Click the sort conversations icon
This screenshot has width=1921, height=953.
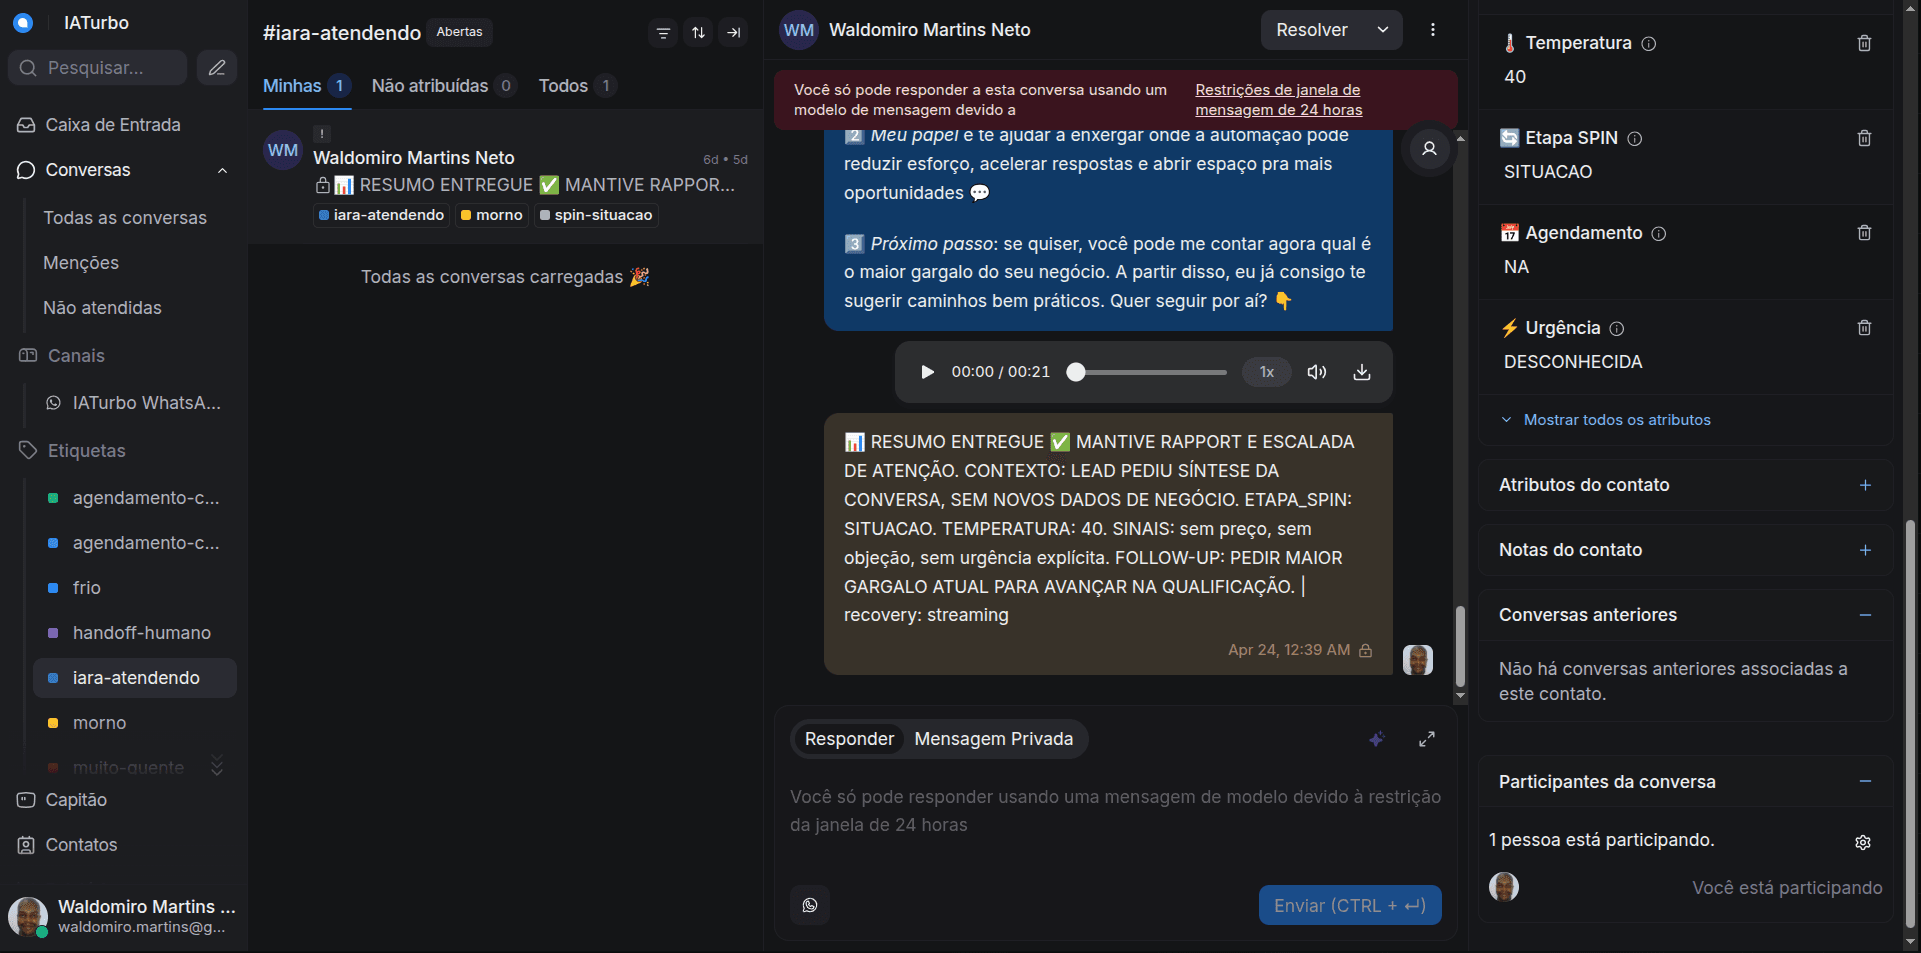(698, 32)
